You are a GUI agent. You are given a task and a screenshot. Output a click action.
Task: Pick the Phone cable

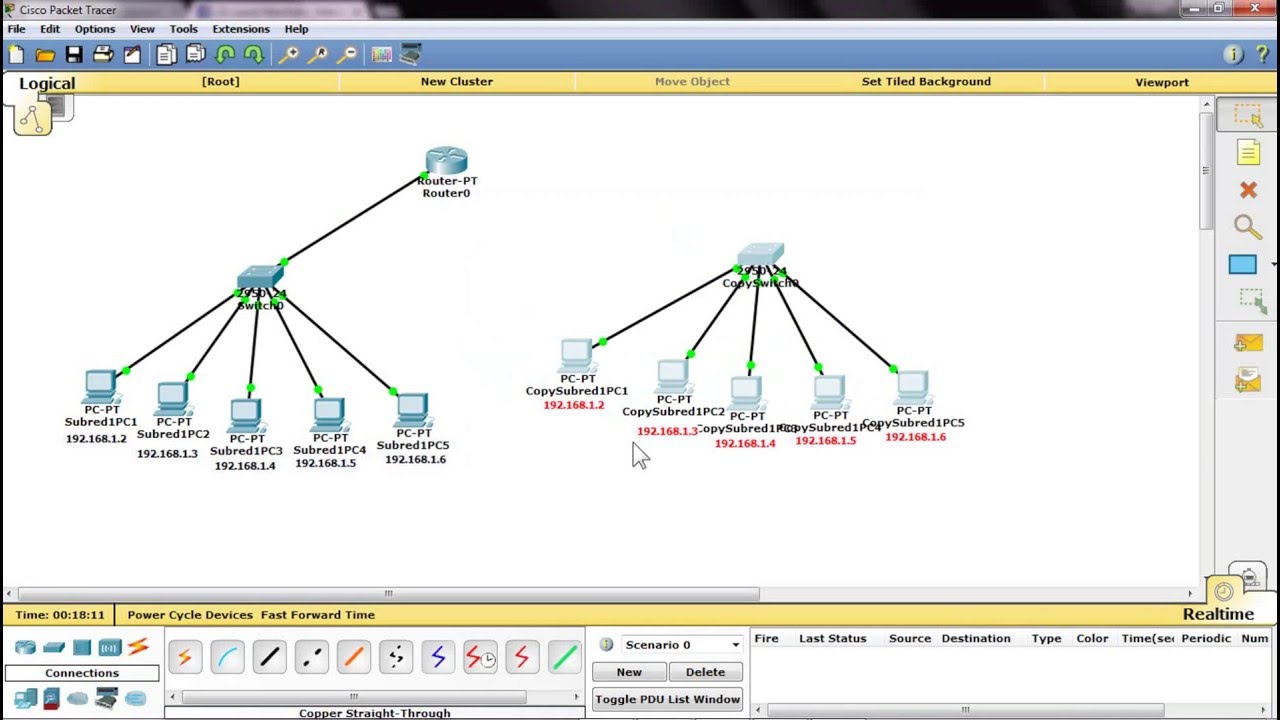click(396, 657)
